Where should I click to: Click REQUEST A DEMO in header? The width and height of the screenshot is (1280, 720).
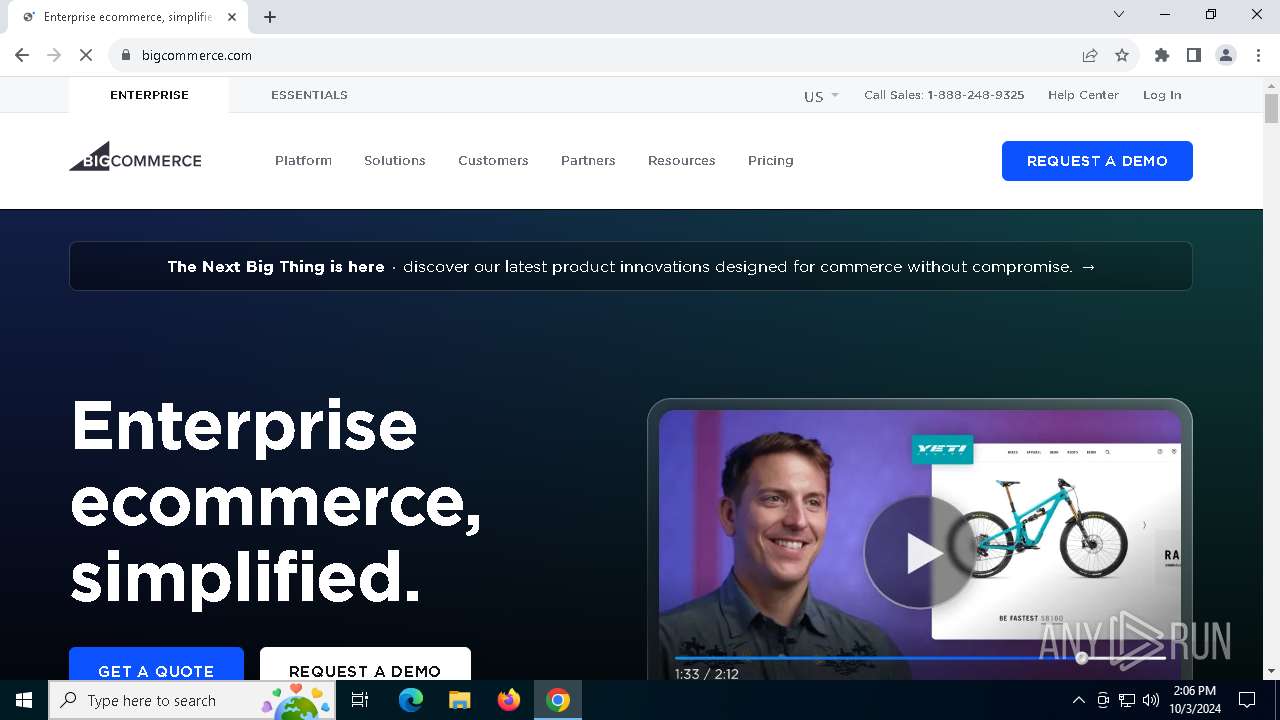pyautogui.click(x=1097, y=161)
